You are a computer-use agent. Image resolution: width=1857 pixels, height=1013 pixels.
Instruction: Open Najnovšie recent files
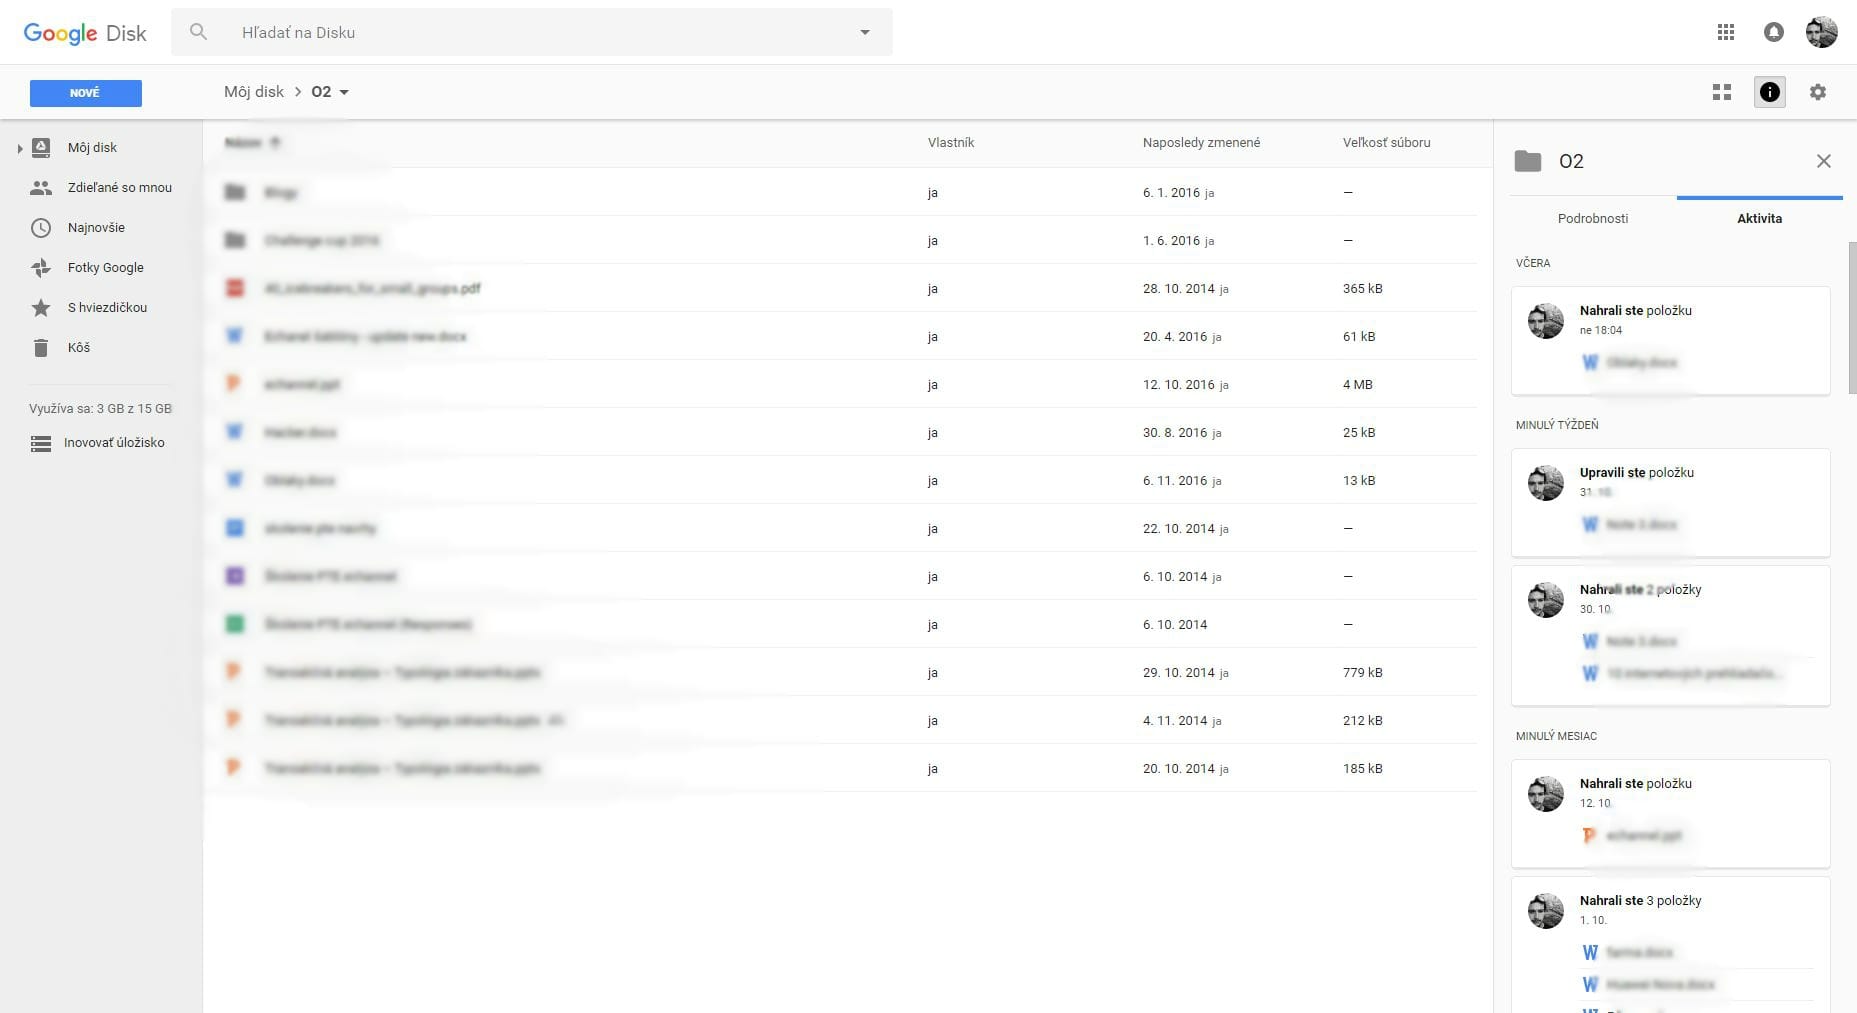click(x=96, y=227)
